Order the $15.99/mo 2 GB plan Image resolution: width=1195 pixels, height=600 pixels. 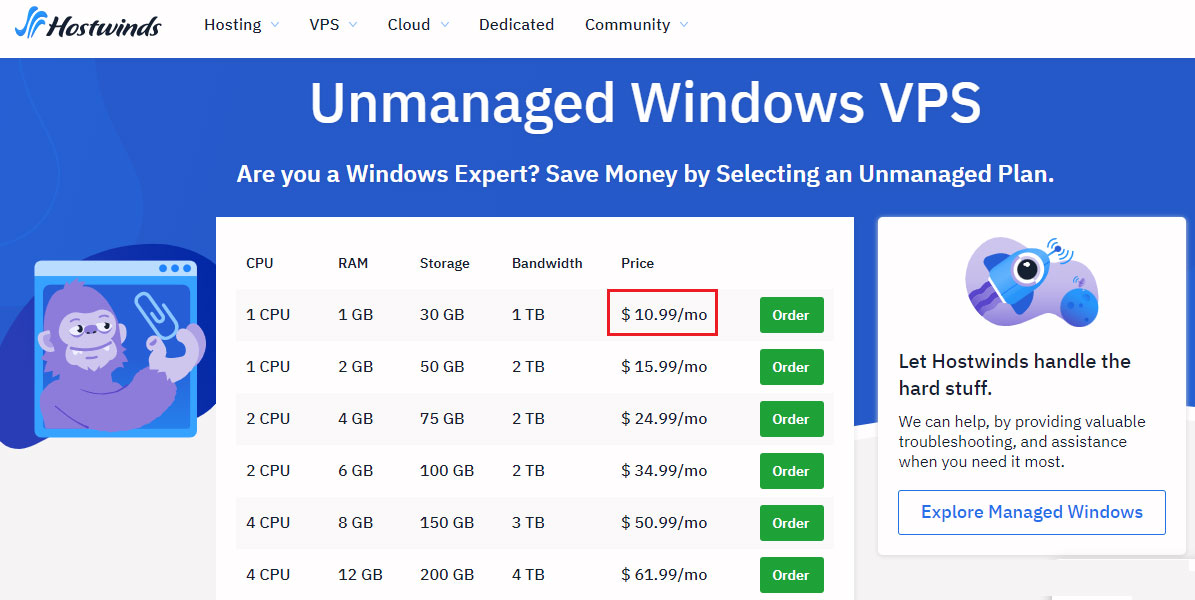coord(791,367)
